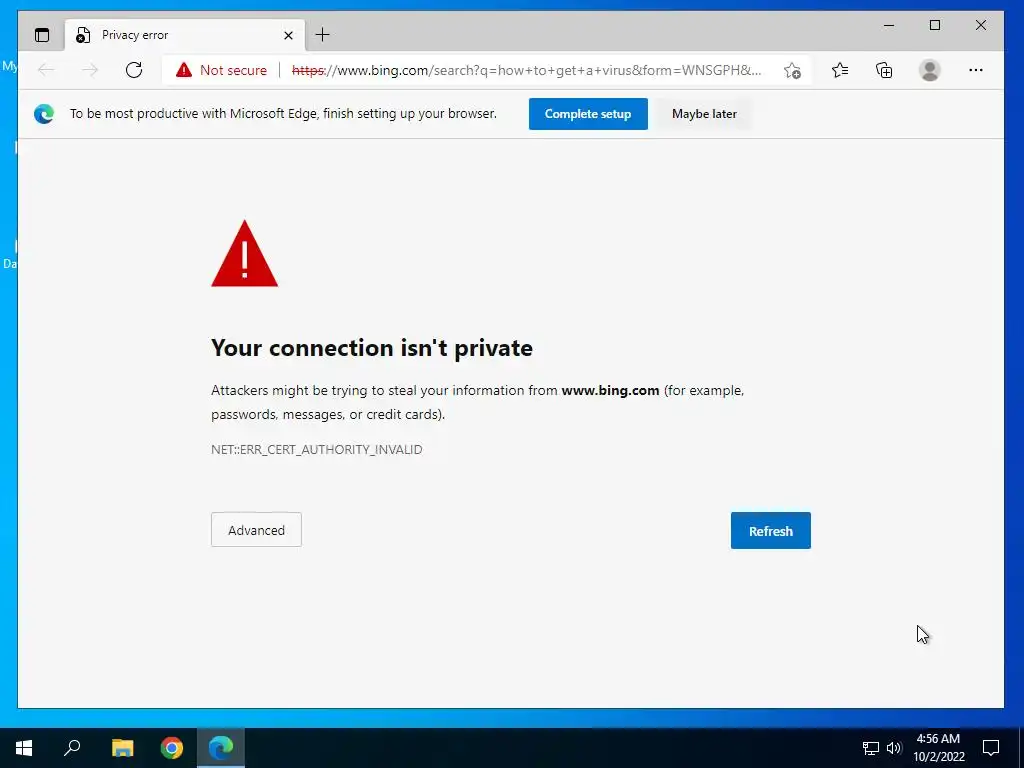Image resolution: width=1024 pixels, height=768 pixels.
Task: Click the Edge logo in setup banner
Action: [44, 114]
